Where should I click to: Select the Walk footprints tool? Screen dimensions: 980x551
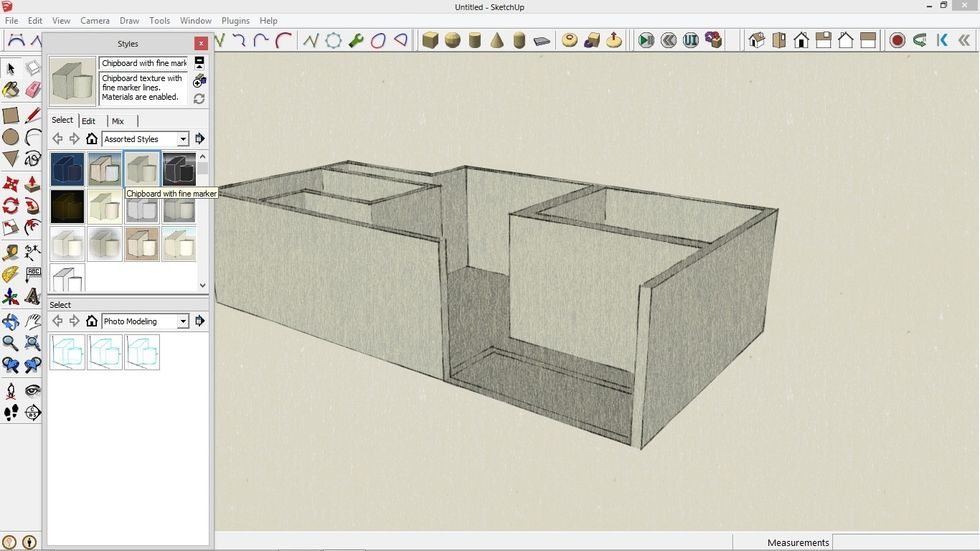tap(11, 412)
